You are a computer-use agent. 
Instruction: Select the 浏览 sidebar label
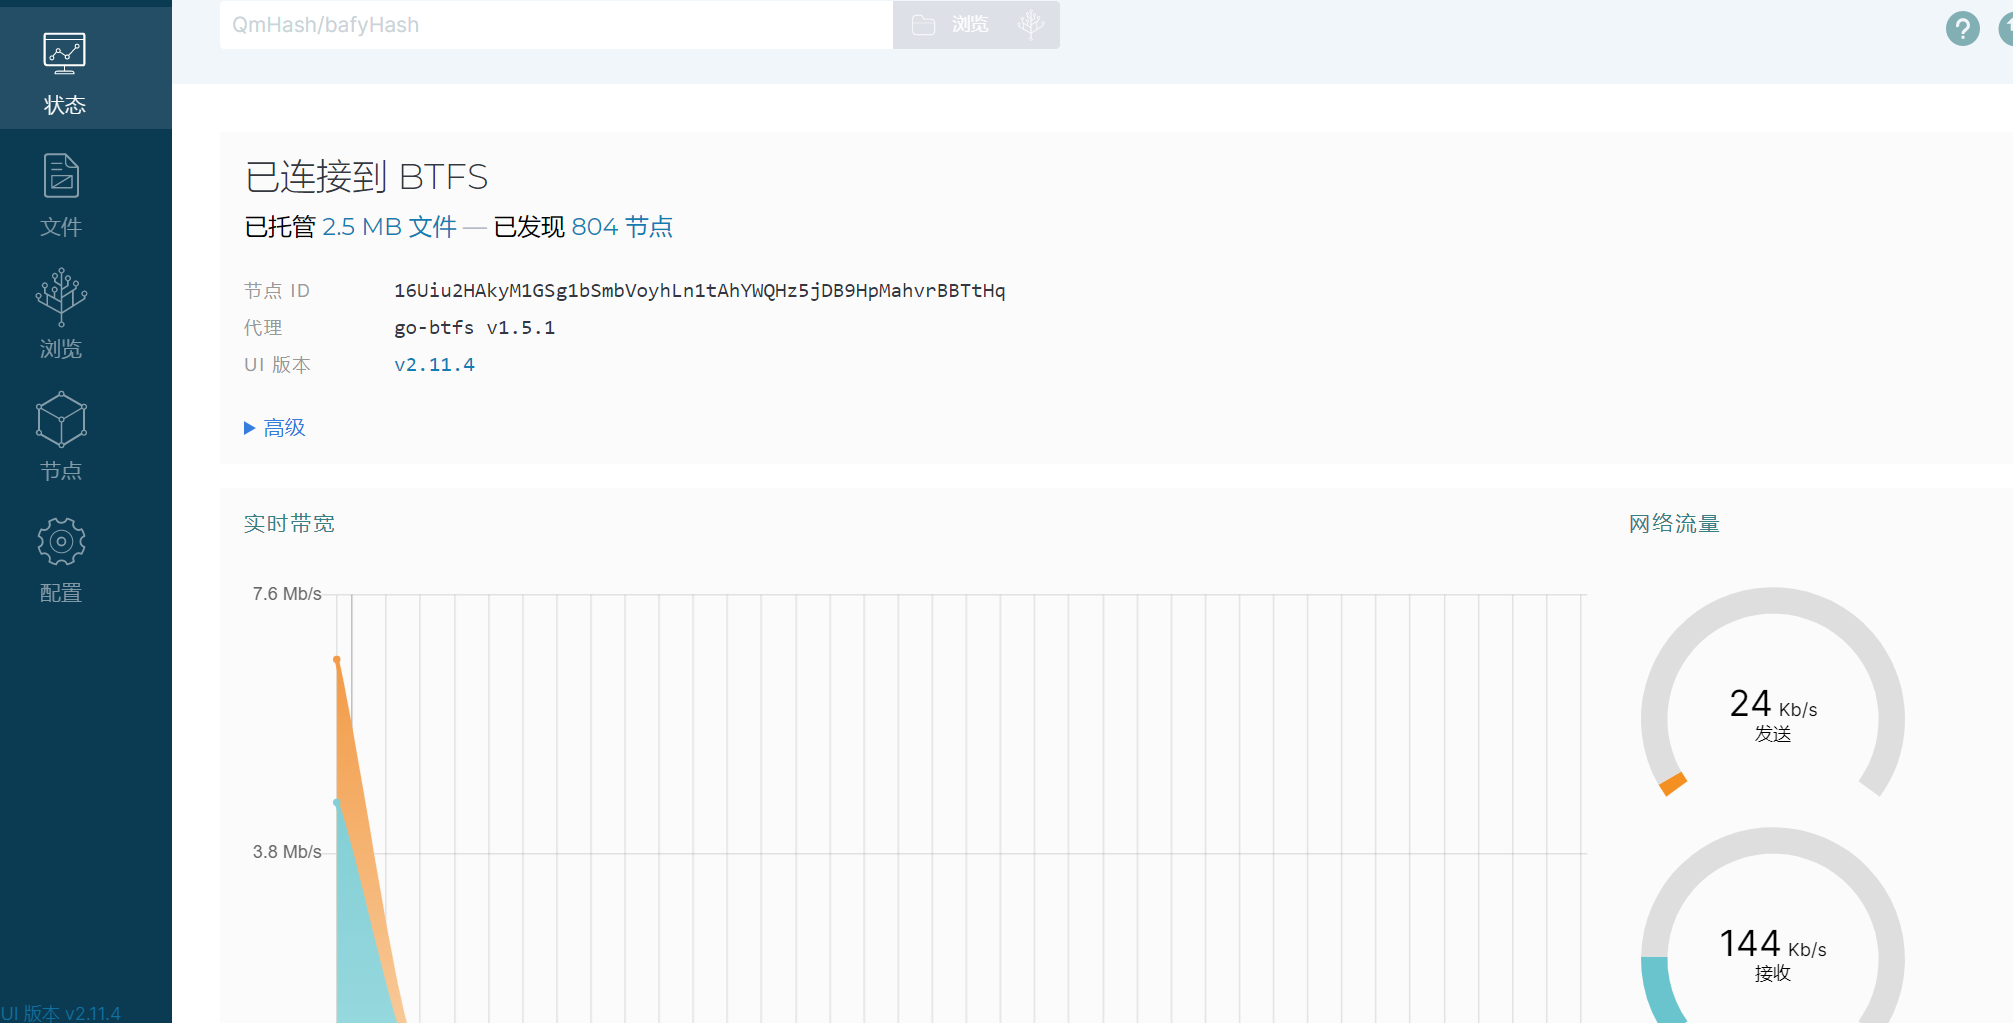[61, 349]
